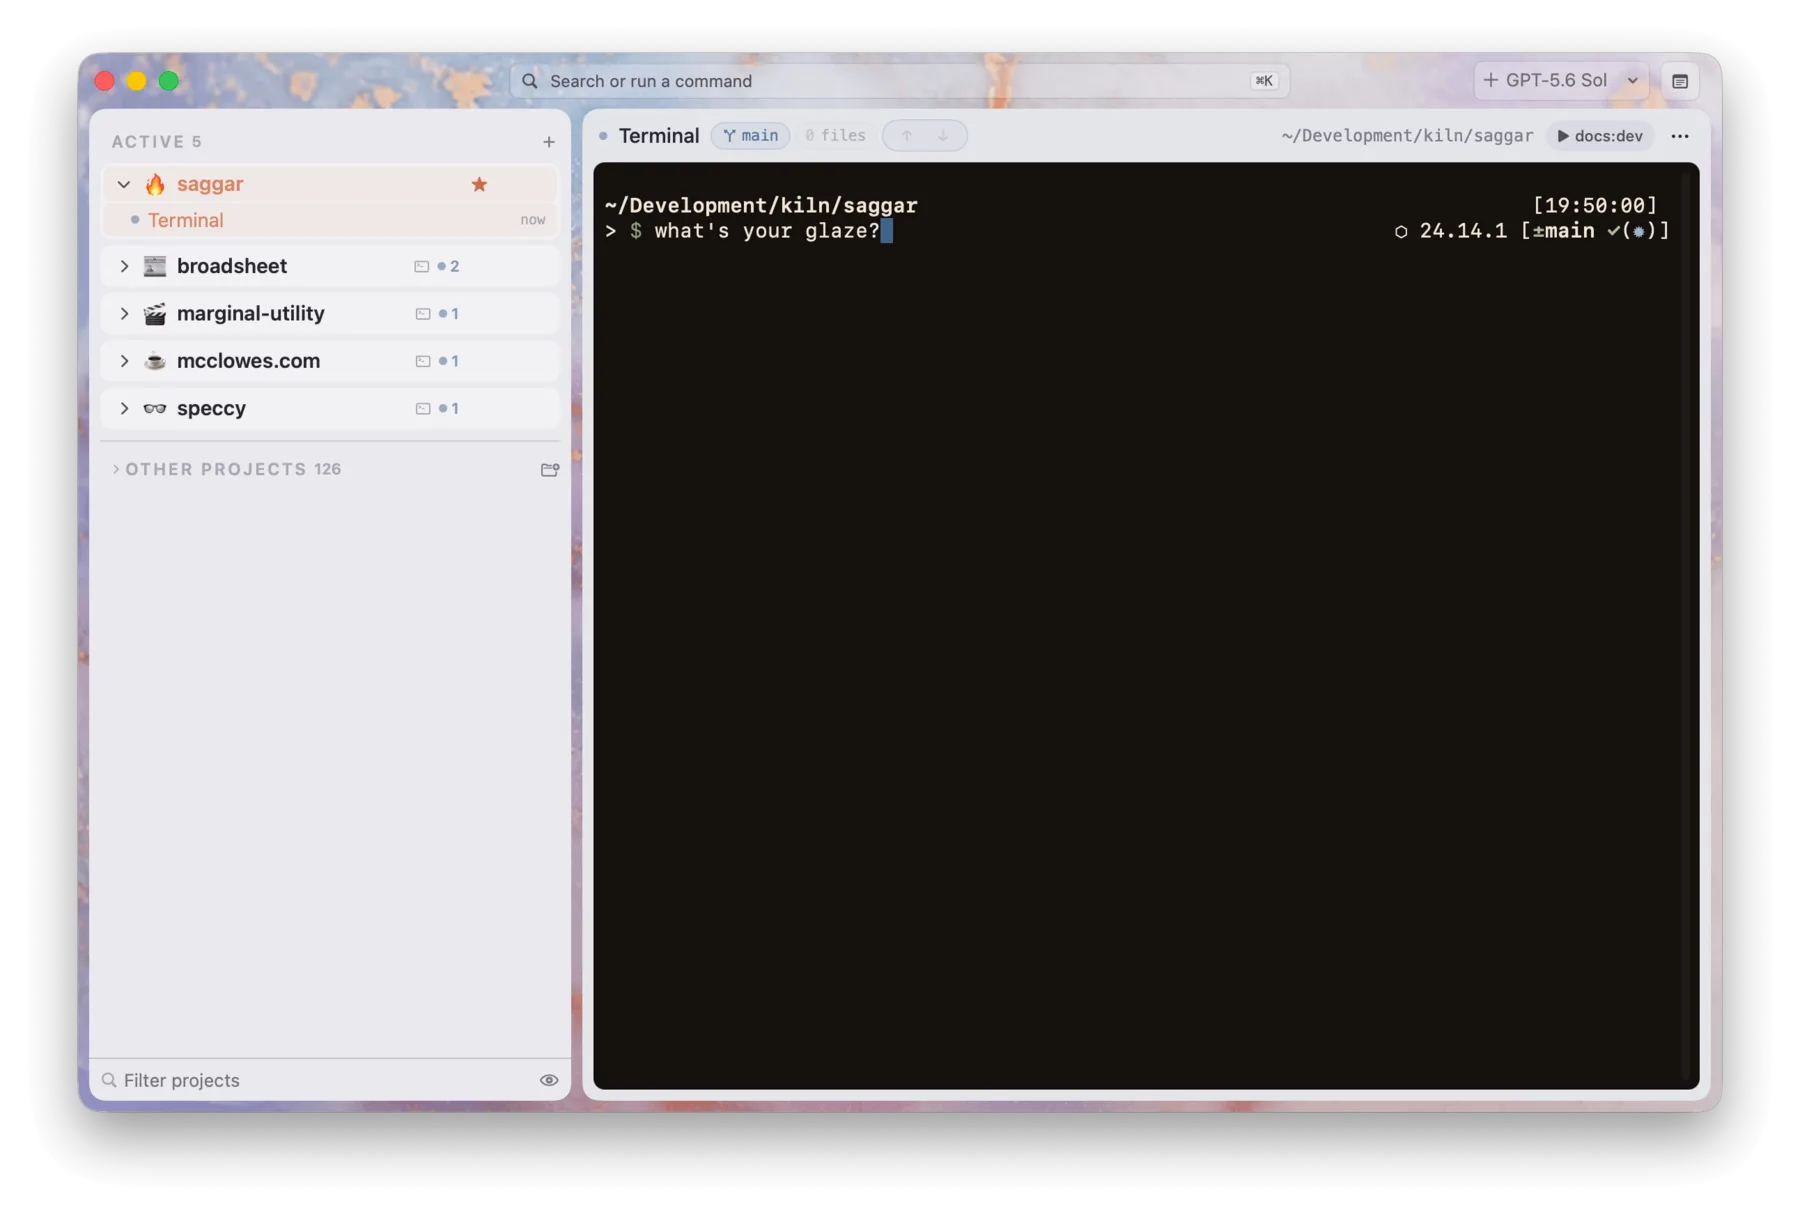Click the Terminal pane title
The height and width of the screenshot is (1215, 1800).
click(x=659, y=136)
